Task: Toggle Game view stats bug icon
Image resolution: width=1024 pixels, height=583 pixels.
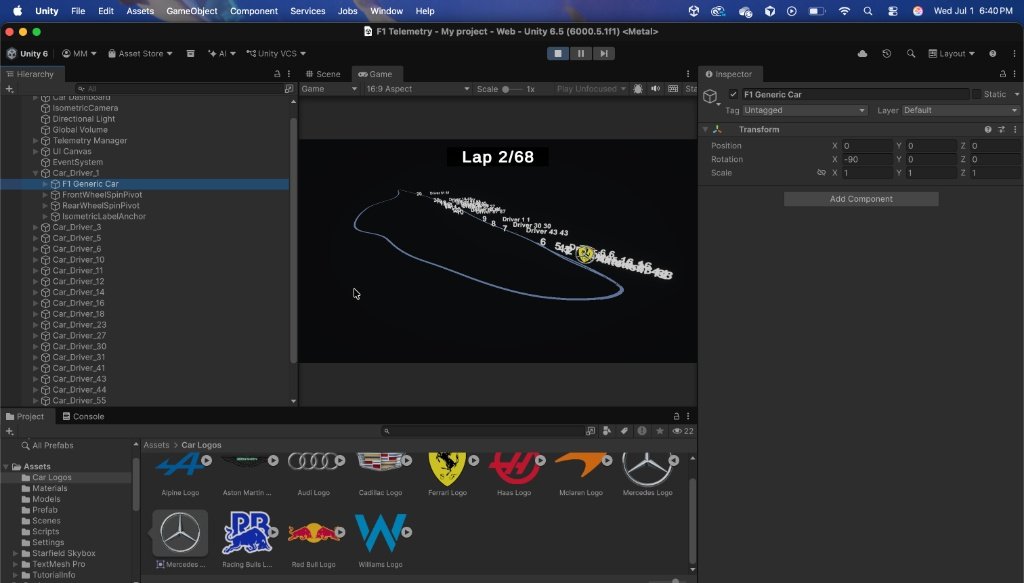Action: tap(637, 89)
